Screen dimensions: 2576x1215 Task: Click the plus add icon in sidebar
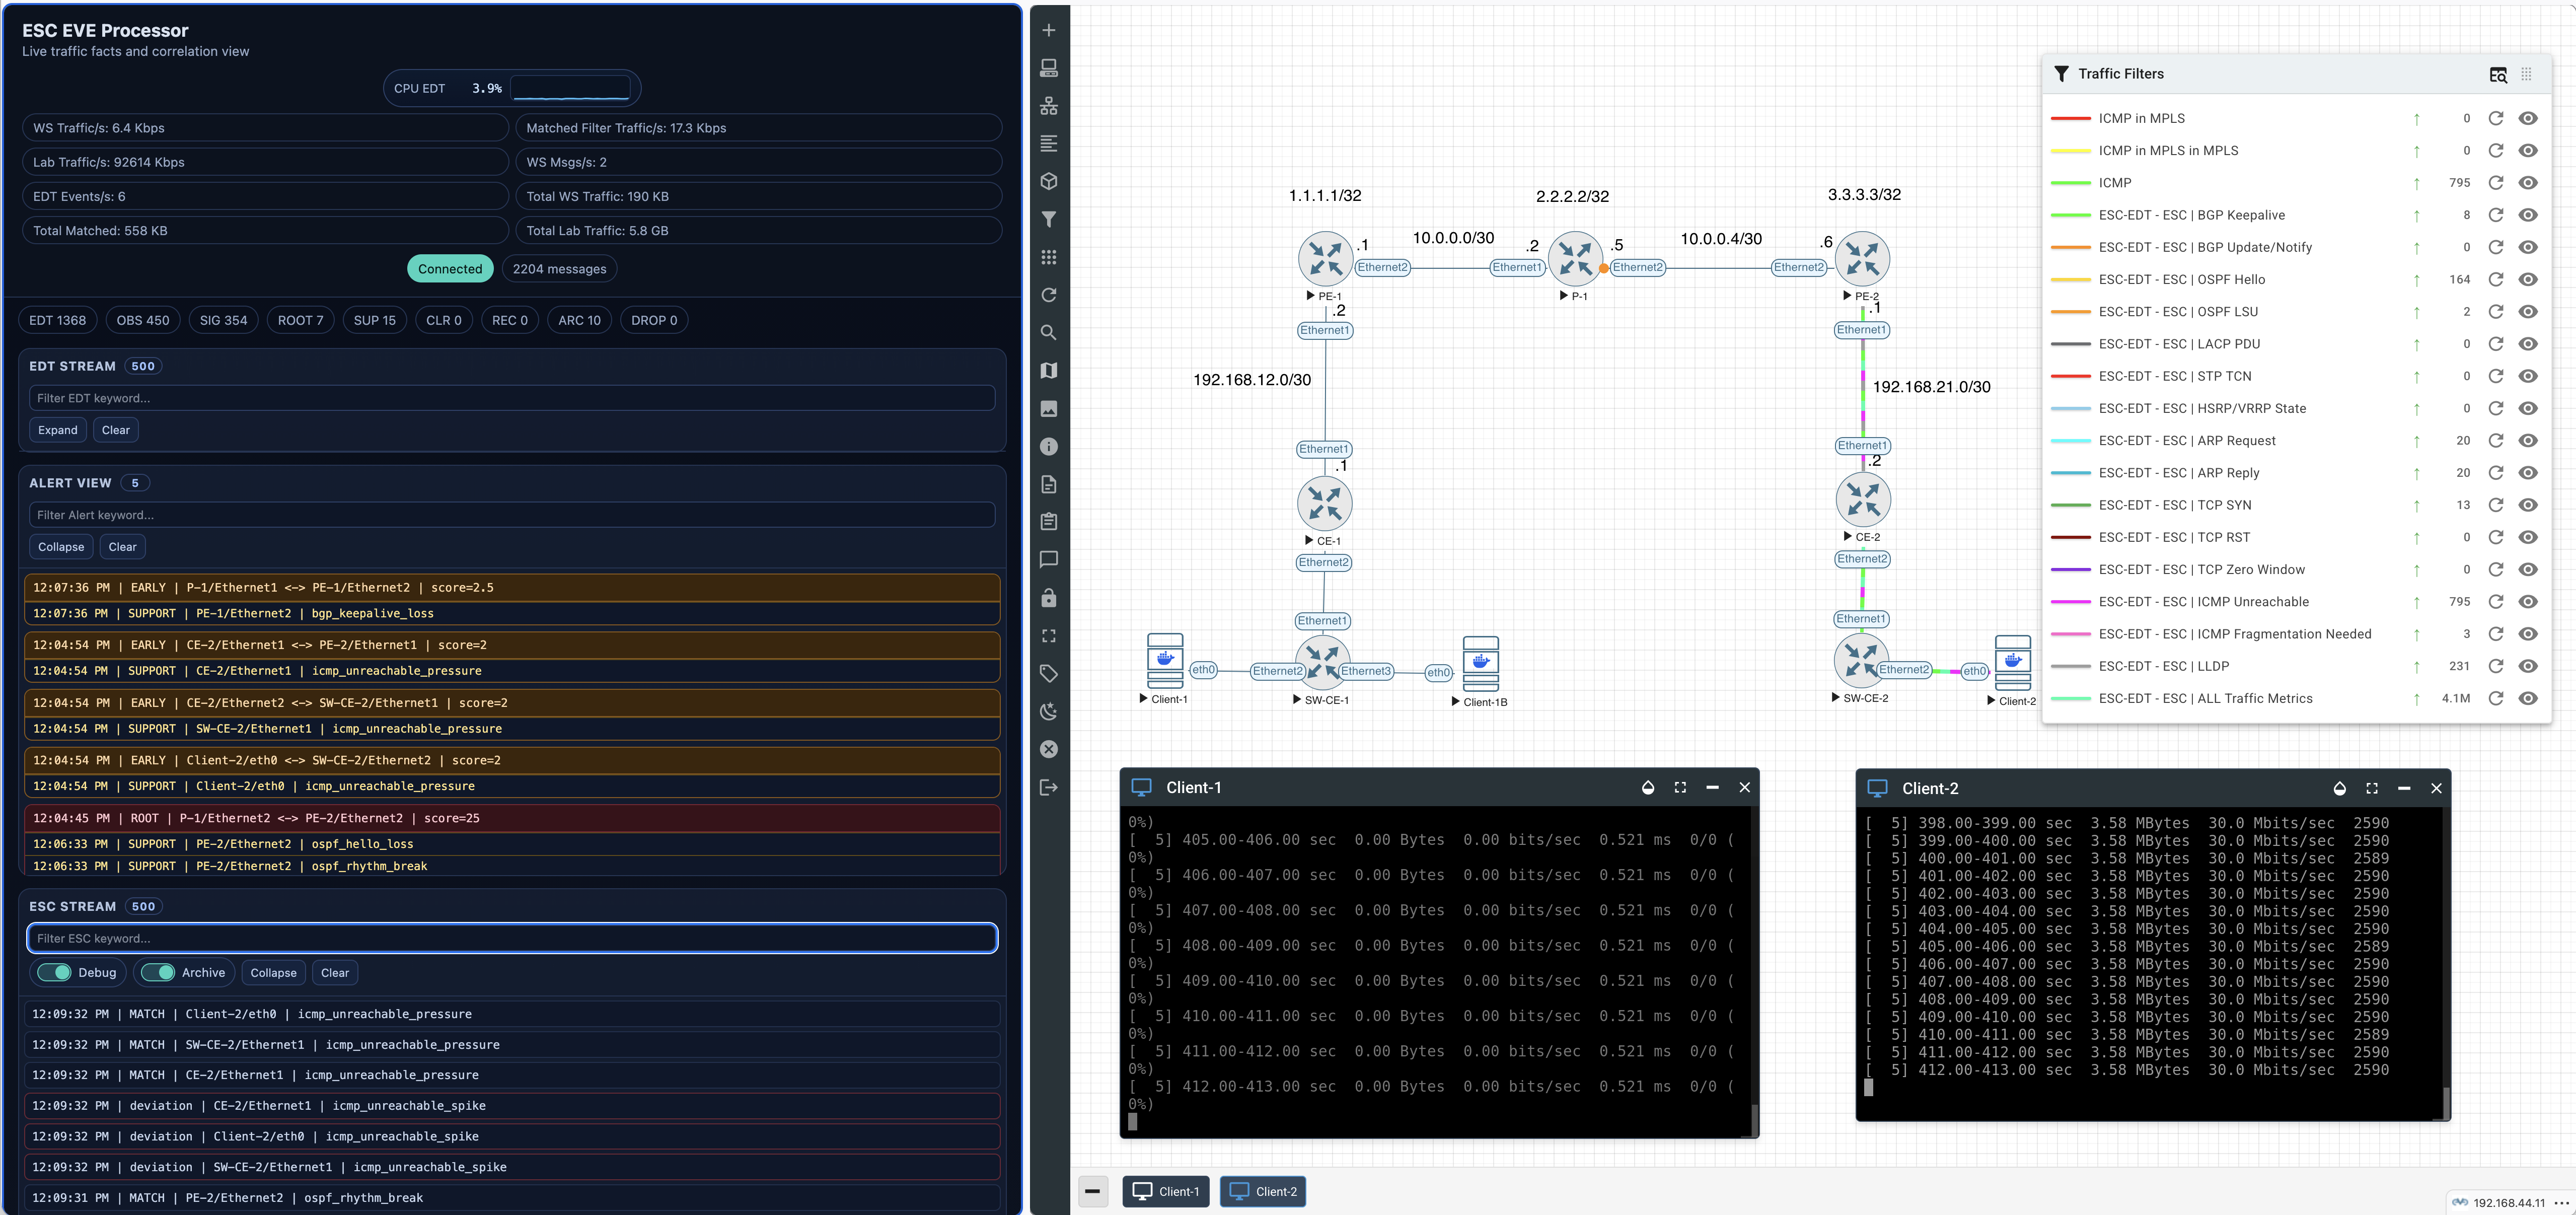1048,30
